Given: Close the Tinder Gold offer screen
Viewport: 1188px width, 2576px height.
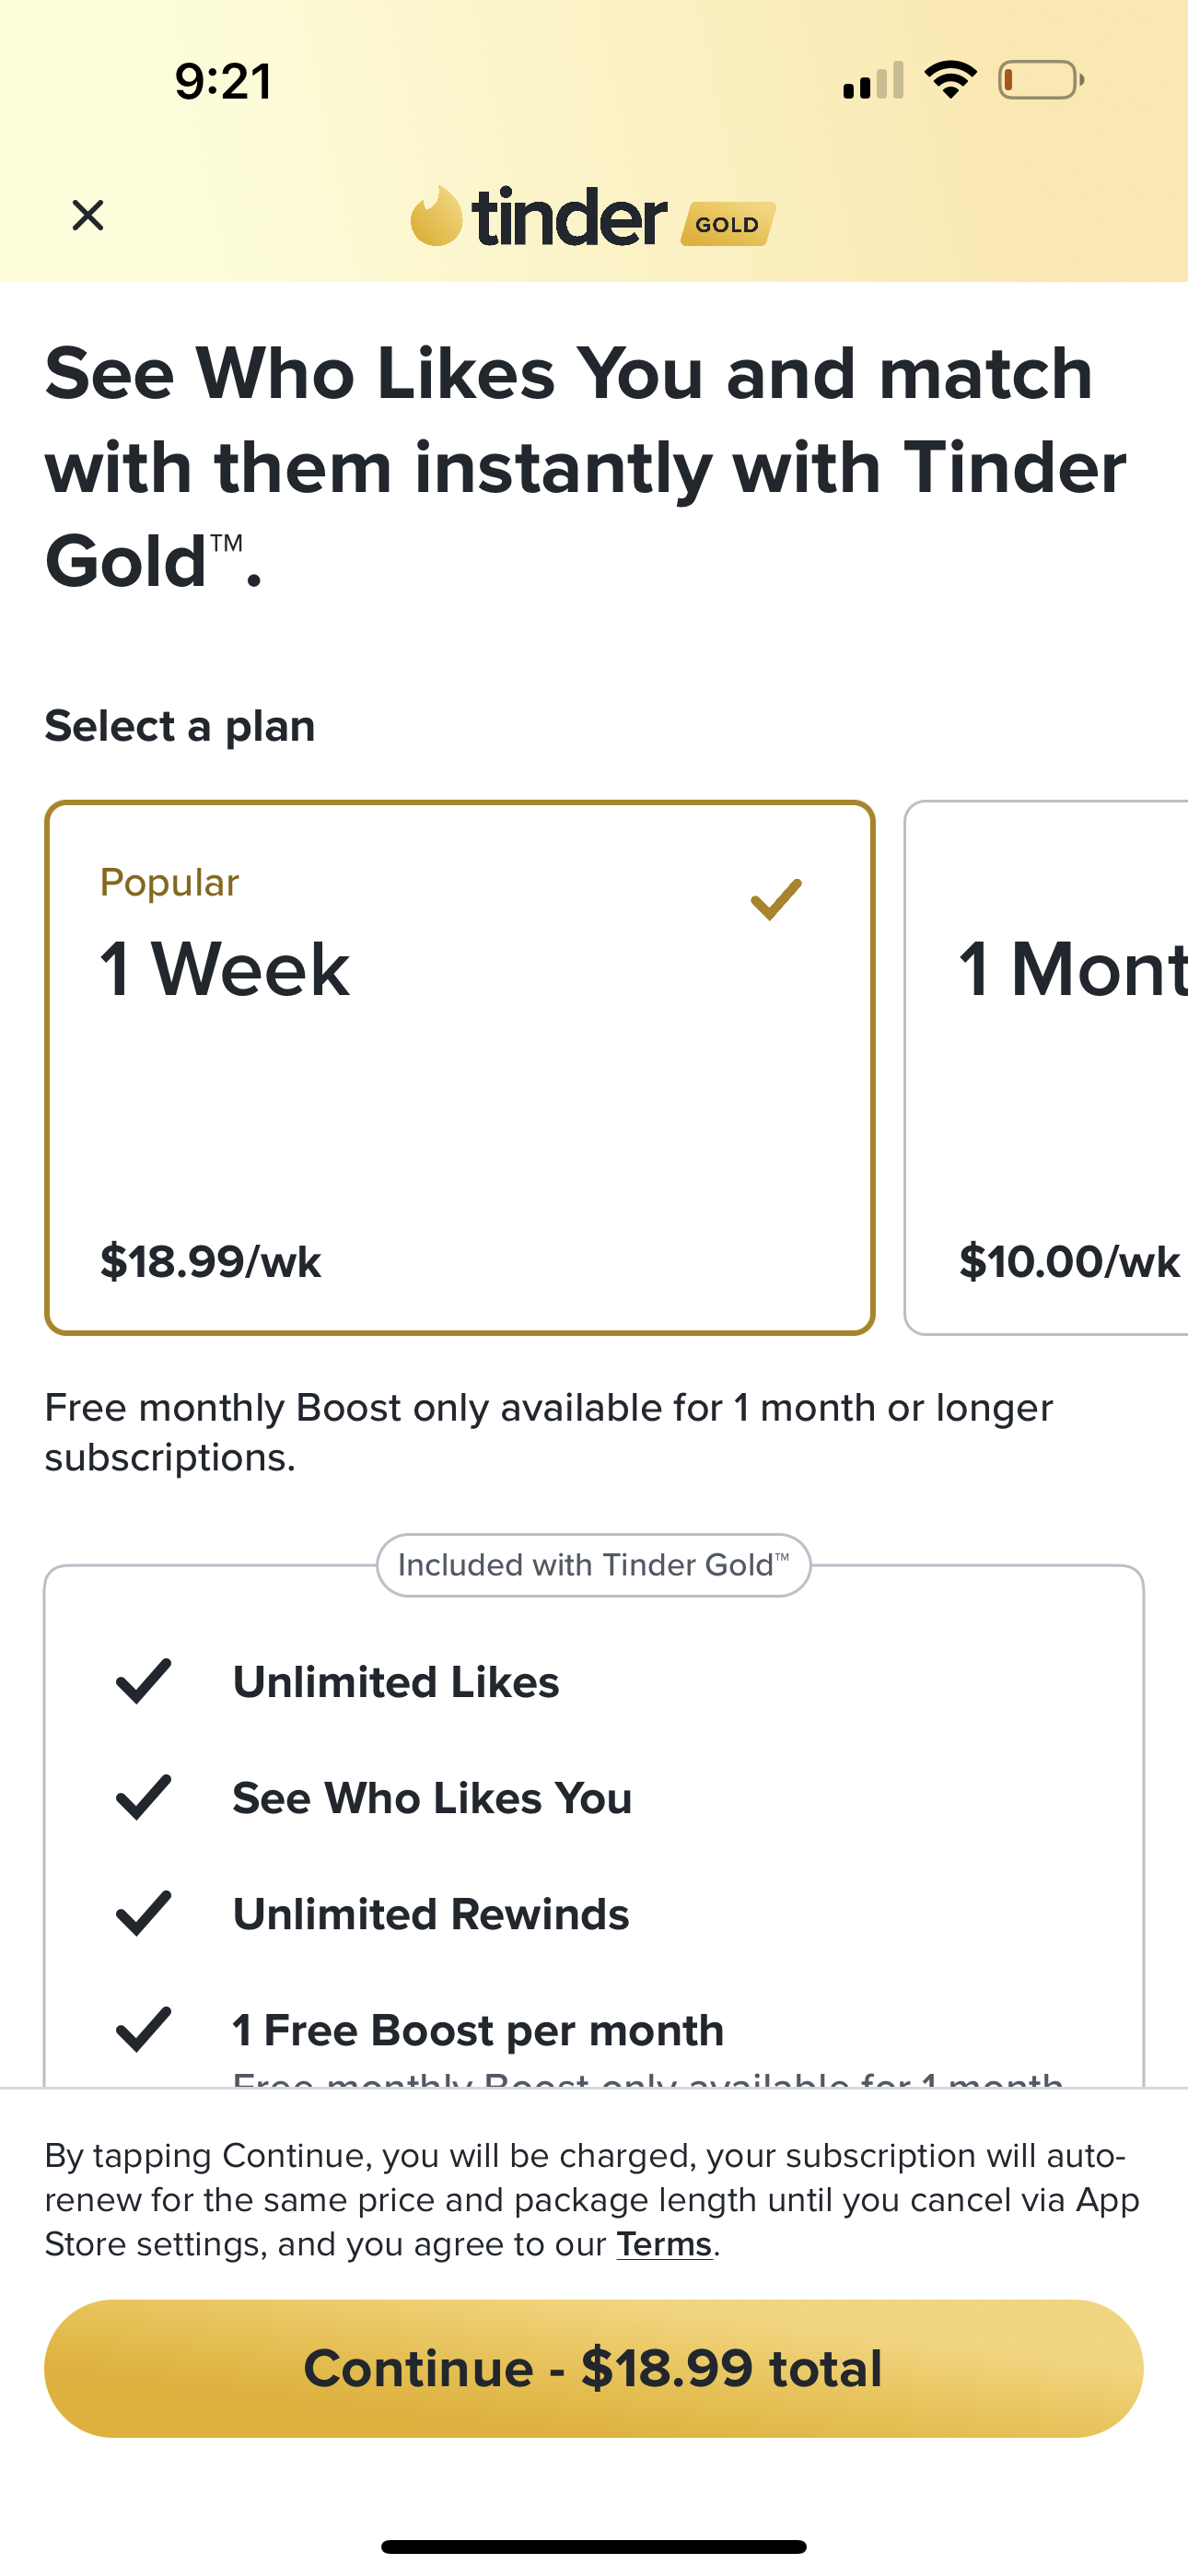Looking at the screenshot, I should tap(88, 215).
